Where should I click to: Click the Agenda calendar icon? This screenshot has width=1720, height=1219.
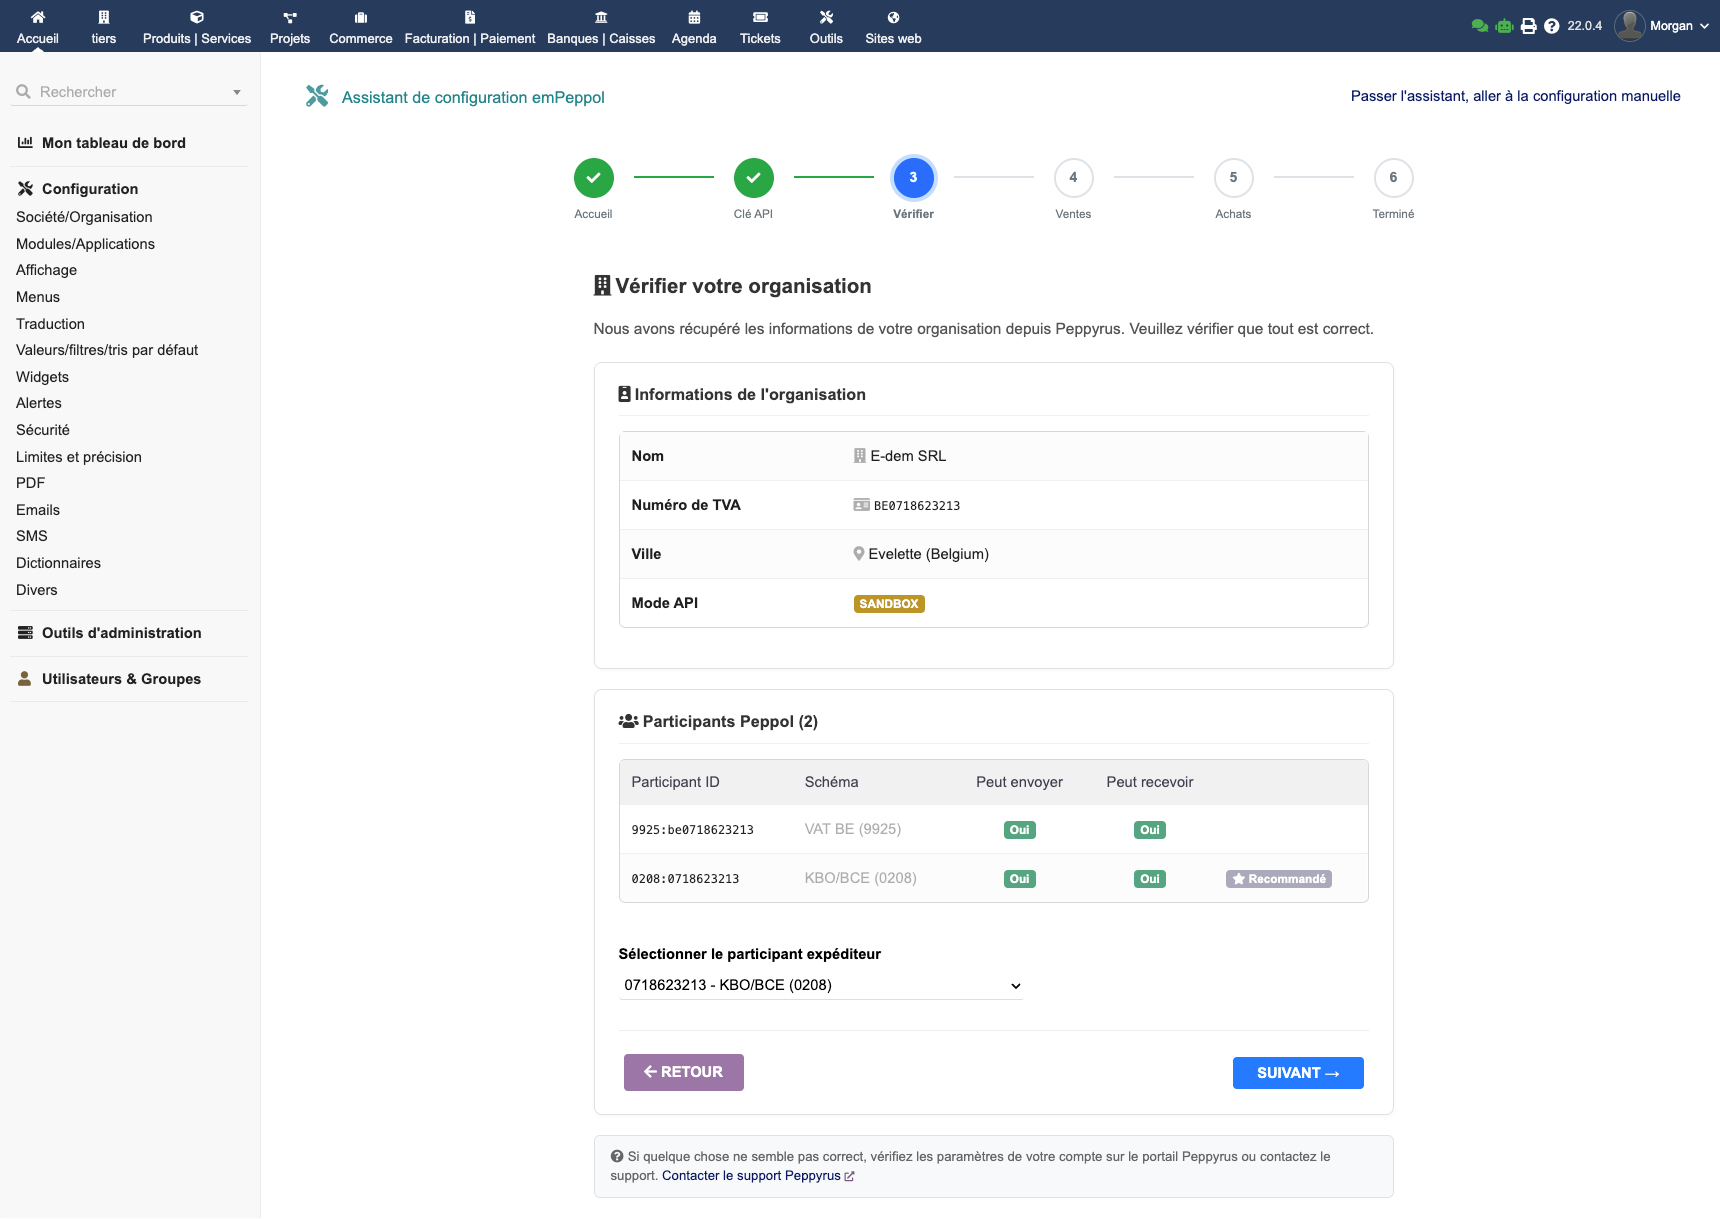[x=694, y=17]
